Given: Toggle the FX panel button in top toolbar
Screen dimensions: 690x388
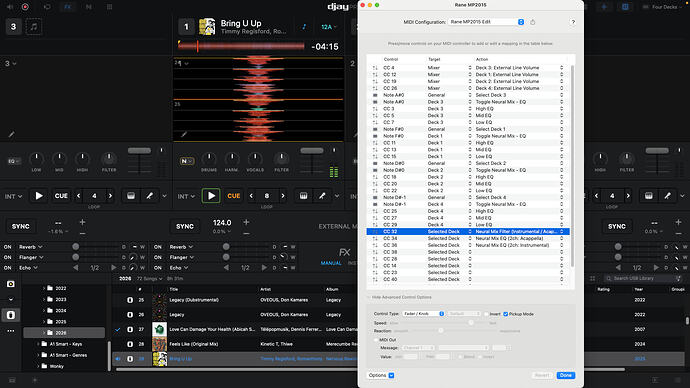Looking at the screenshot, I should coord(67,7).
